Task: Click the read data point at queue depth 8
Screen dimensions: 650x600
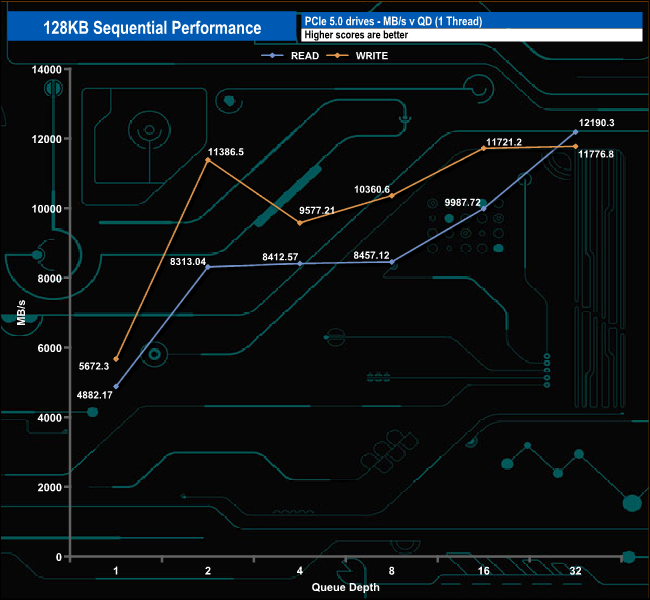Action: [392, 262]
